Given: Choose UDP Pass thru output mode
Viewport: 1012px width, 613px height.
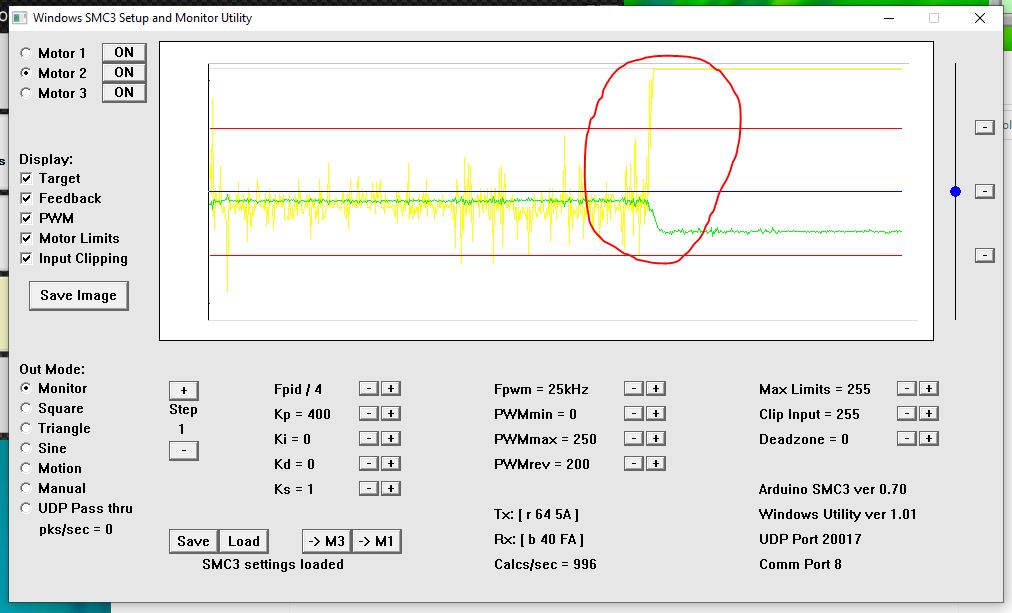Looking at the screenshot, I should pyautogui.click(x=25, y=508).
